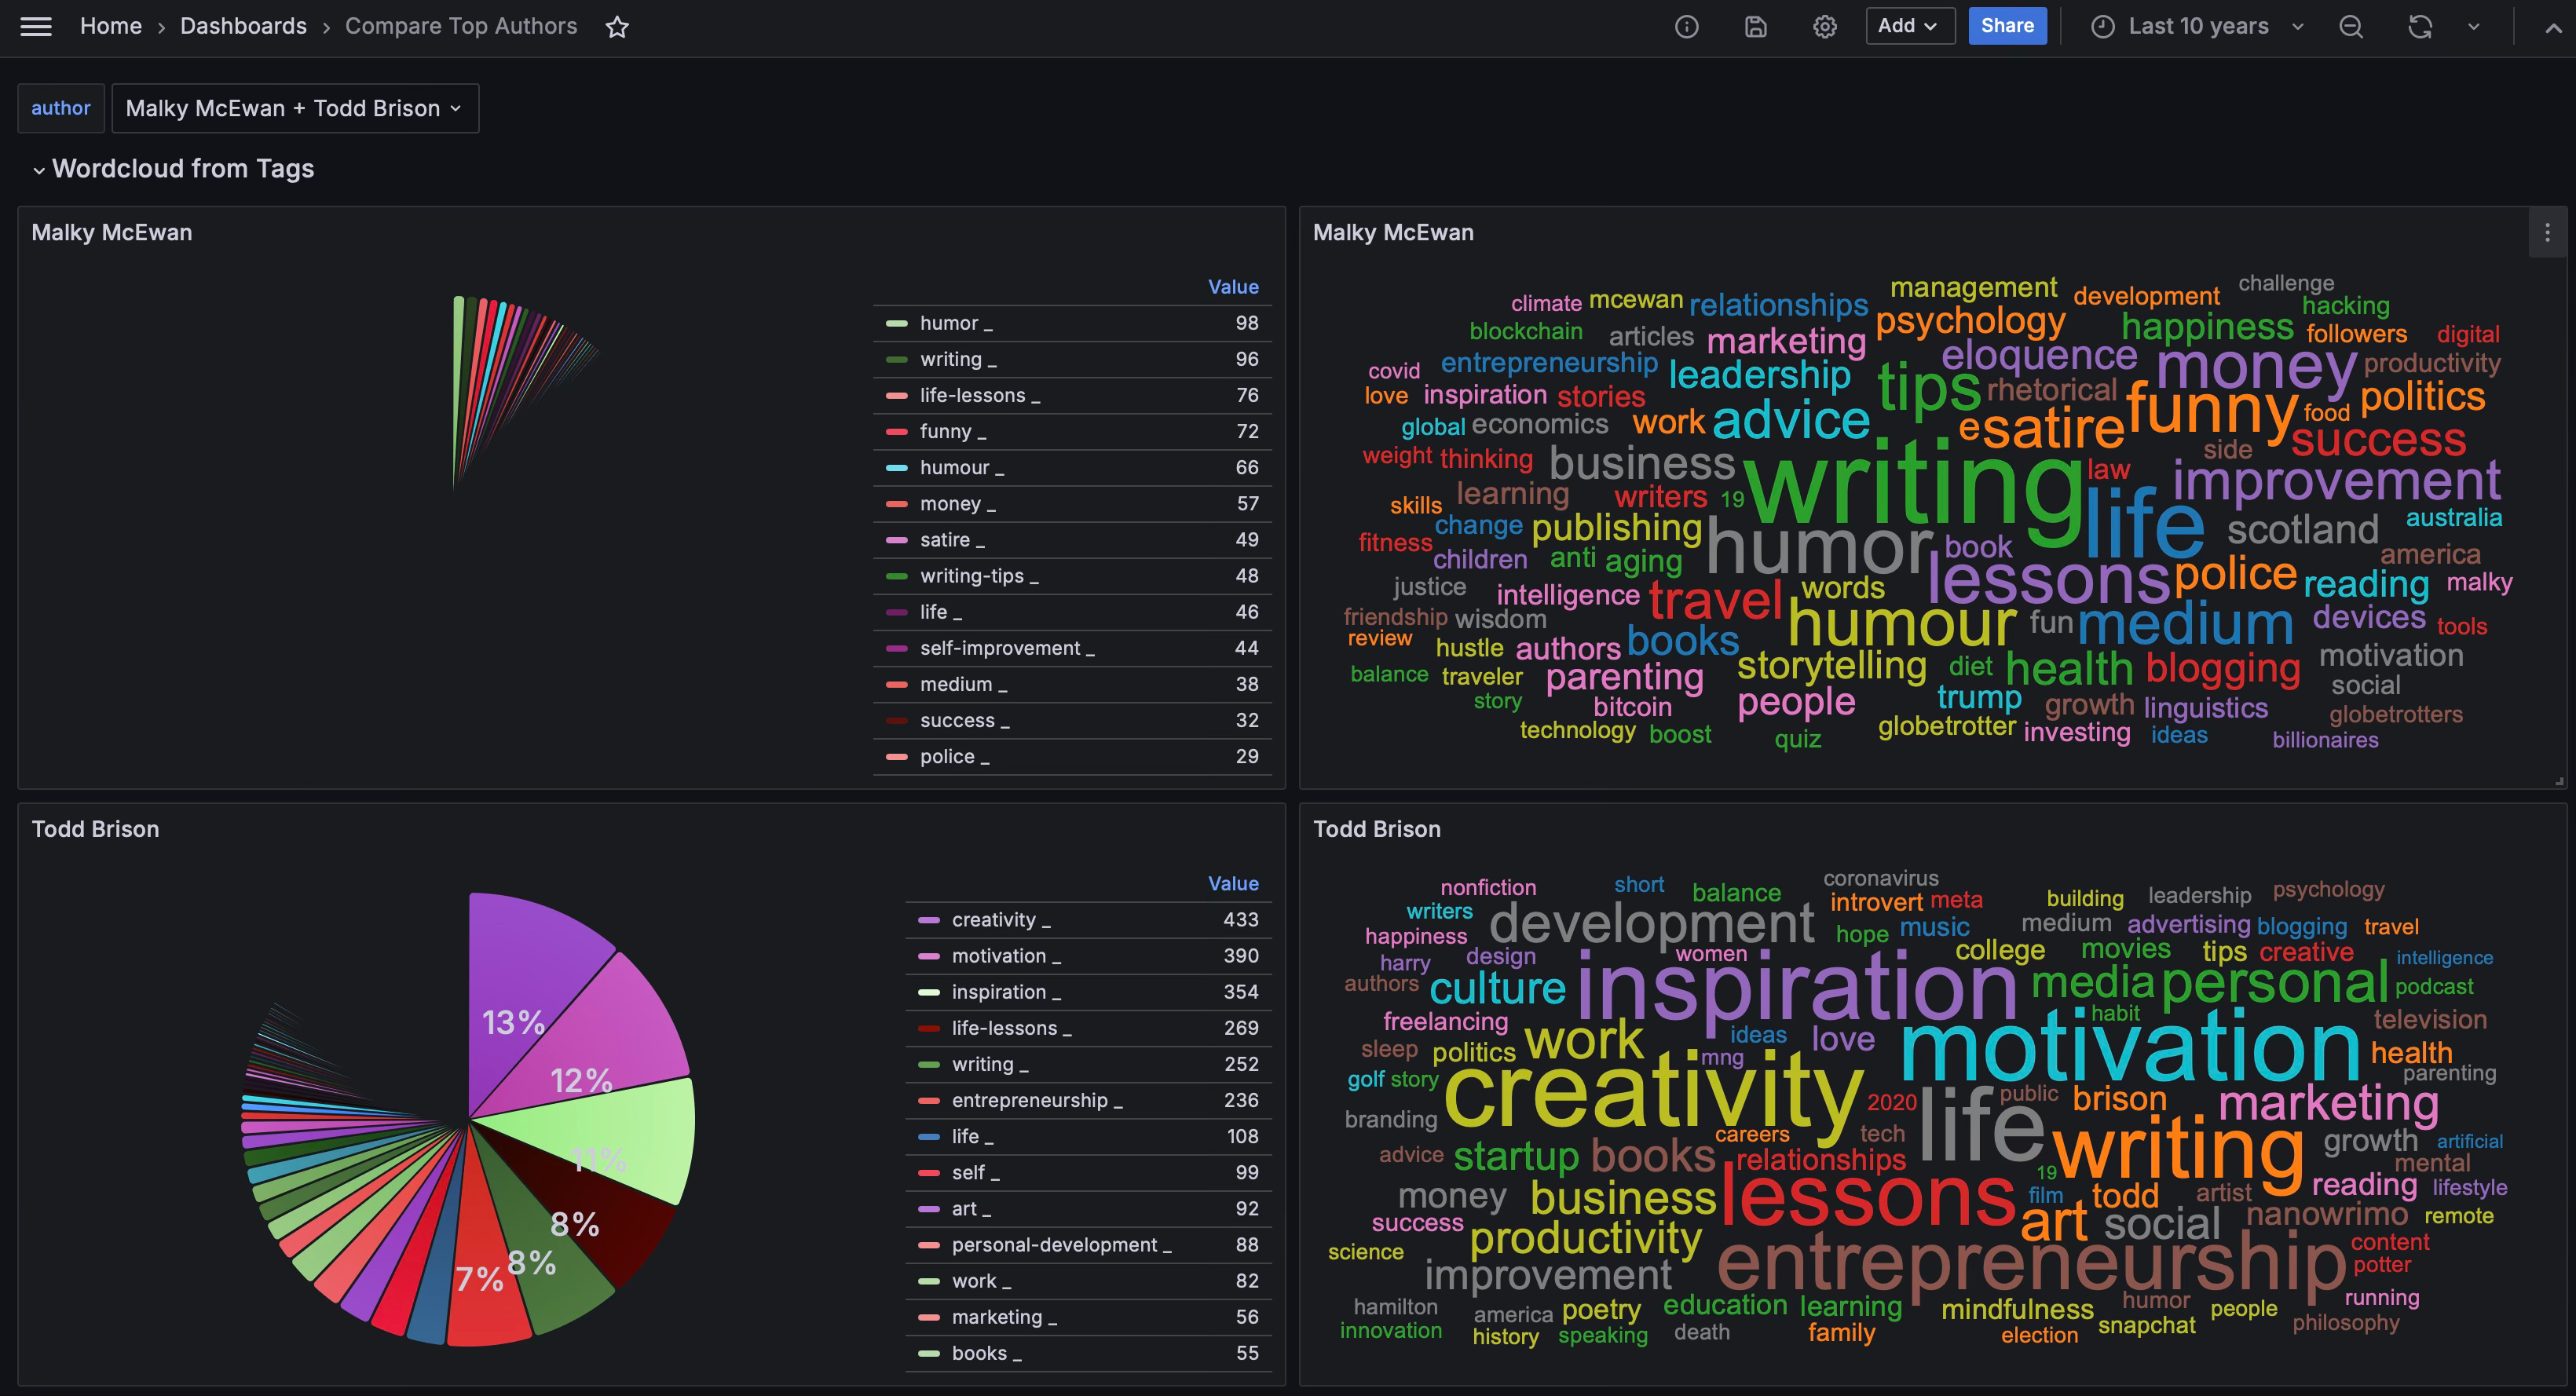Click the Malky McEwan pie panel title

(112, 233)
